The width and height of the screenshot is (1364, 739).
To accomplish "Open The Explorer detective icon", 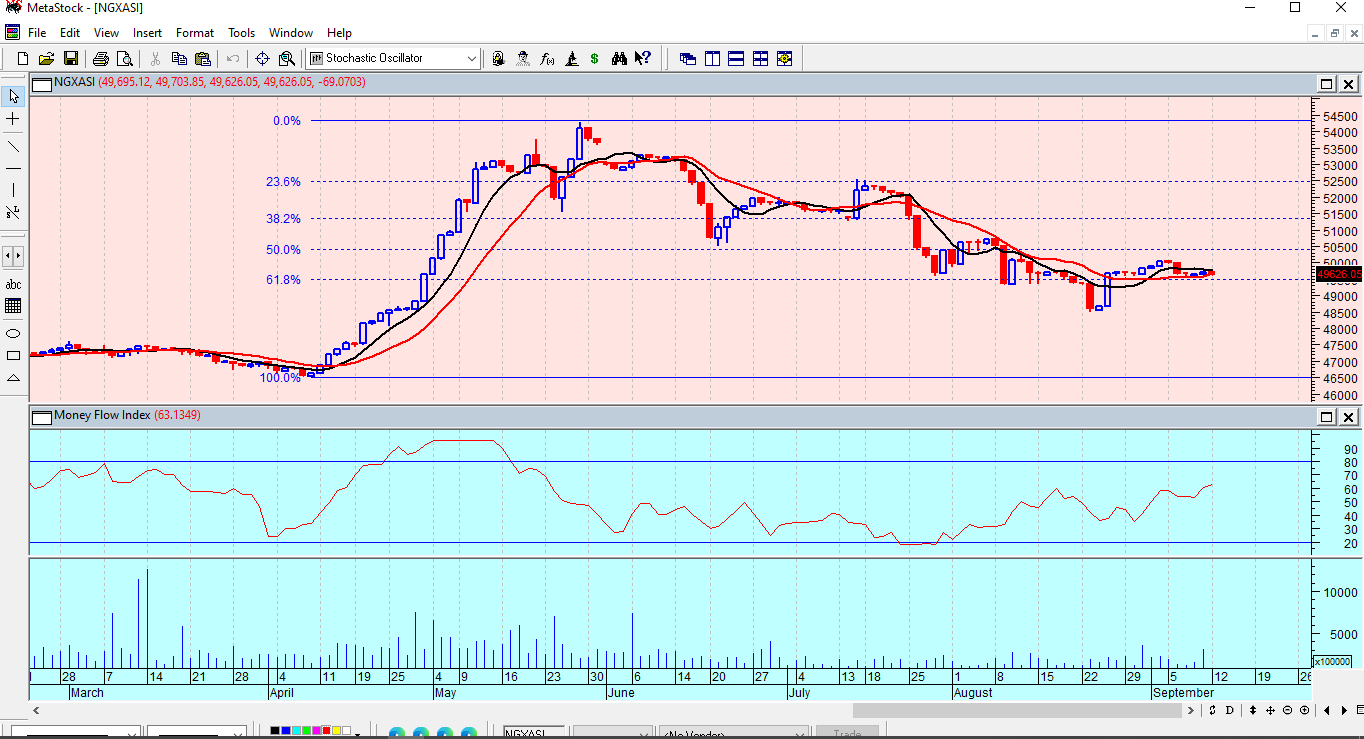I will coord(522,58).
